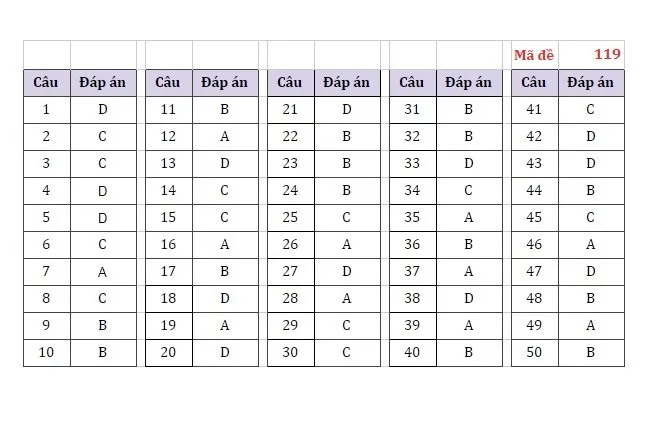Image resolution: width=646 pixels, height=423 pixels.
Task: Select the cell with question number 10
Action: (47, 353)
